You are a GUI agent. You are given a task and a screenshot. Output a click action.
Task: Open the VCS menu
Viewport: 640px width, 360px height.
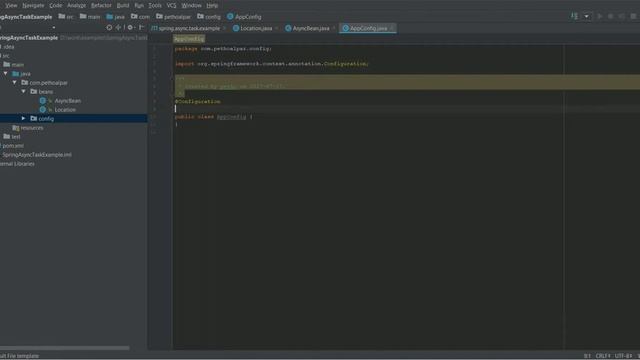coord(171,6)
